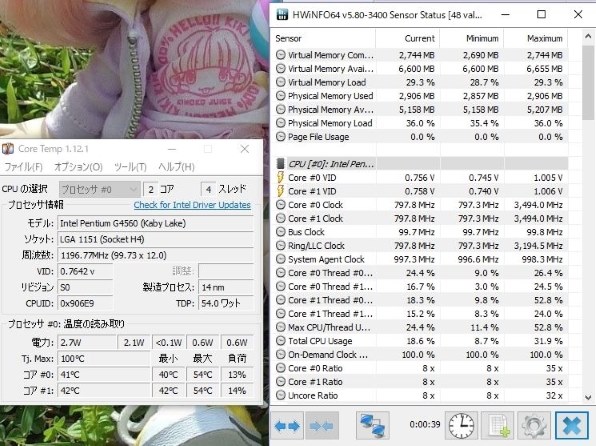Click the HWiNFO scrollbar down arrow
Screen dimensions: 596x446
coord(588,398)
